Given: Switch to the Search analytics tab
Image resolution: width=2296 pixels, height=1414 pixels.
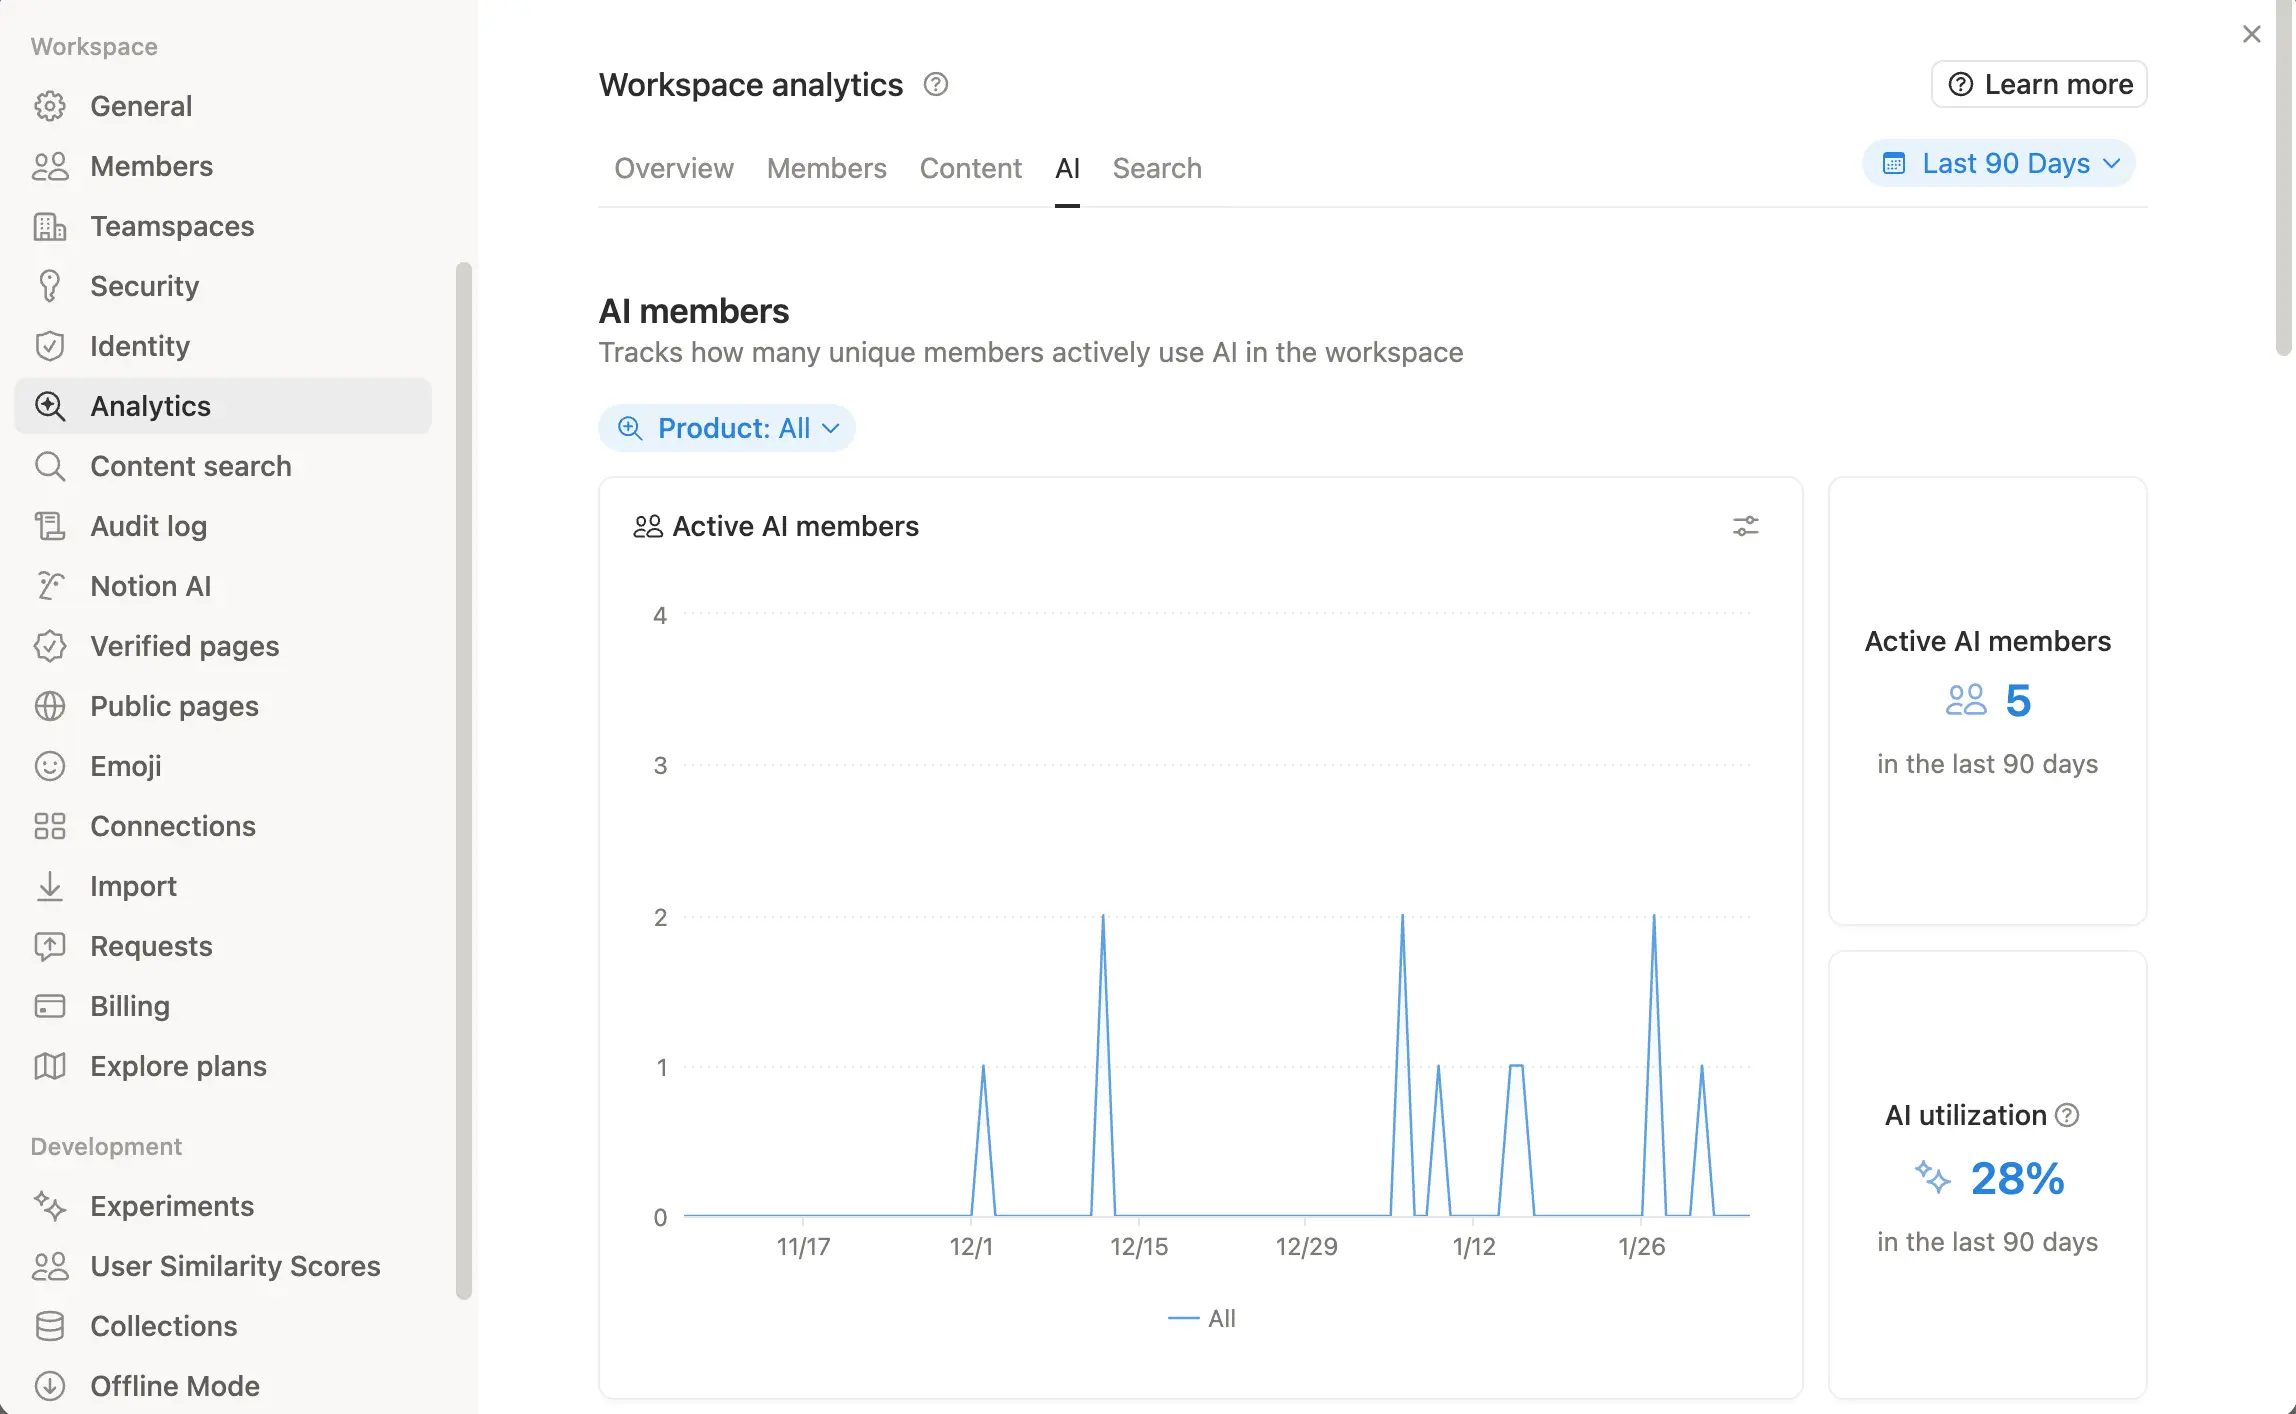Looking at the screenshot, I should [1157, 168].
